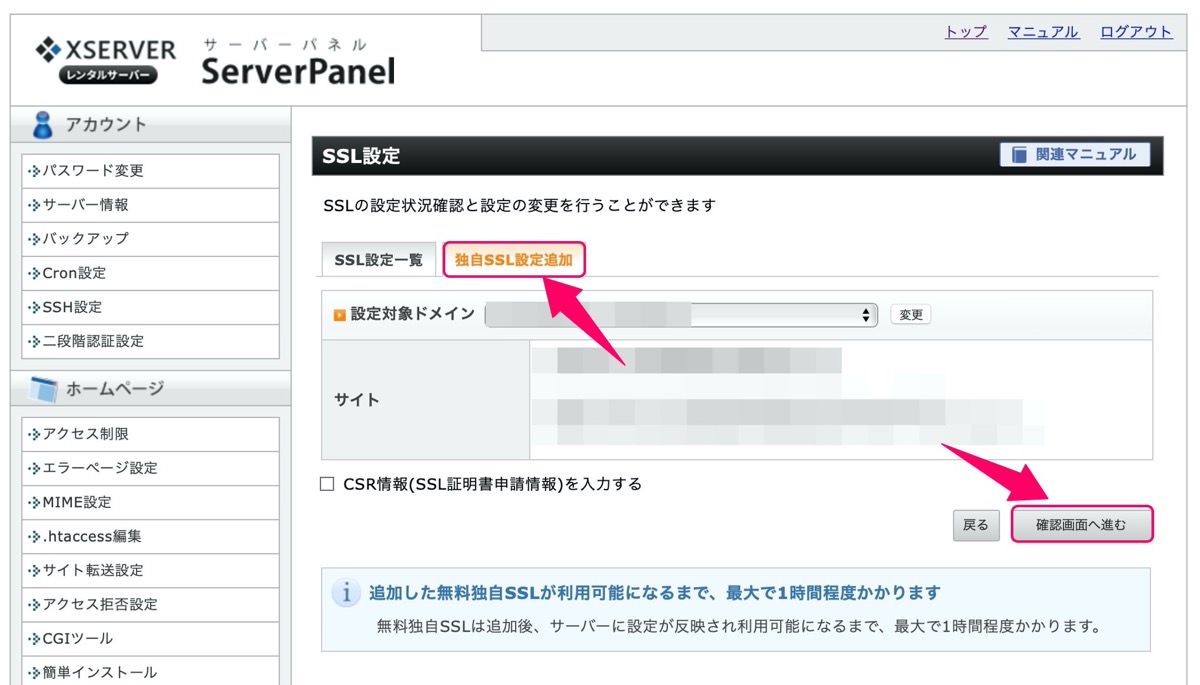
Task: Click the account person icon
Action: coord(42,125)
